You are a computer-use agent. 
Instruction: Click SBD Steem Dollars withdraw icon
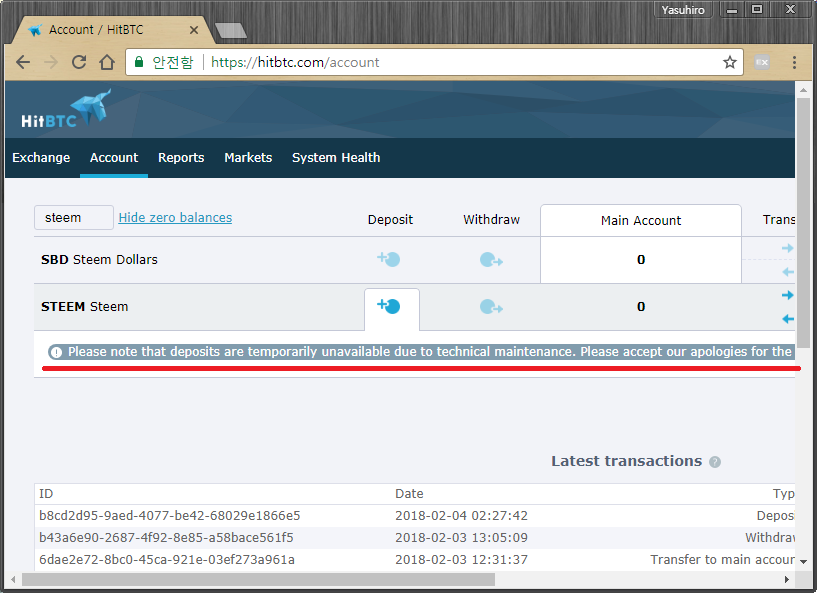491,260
